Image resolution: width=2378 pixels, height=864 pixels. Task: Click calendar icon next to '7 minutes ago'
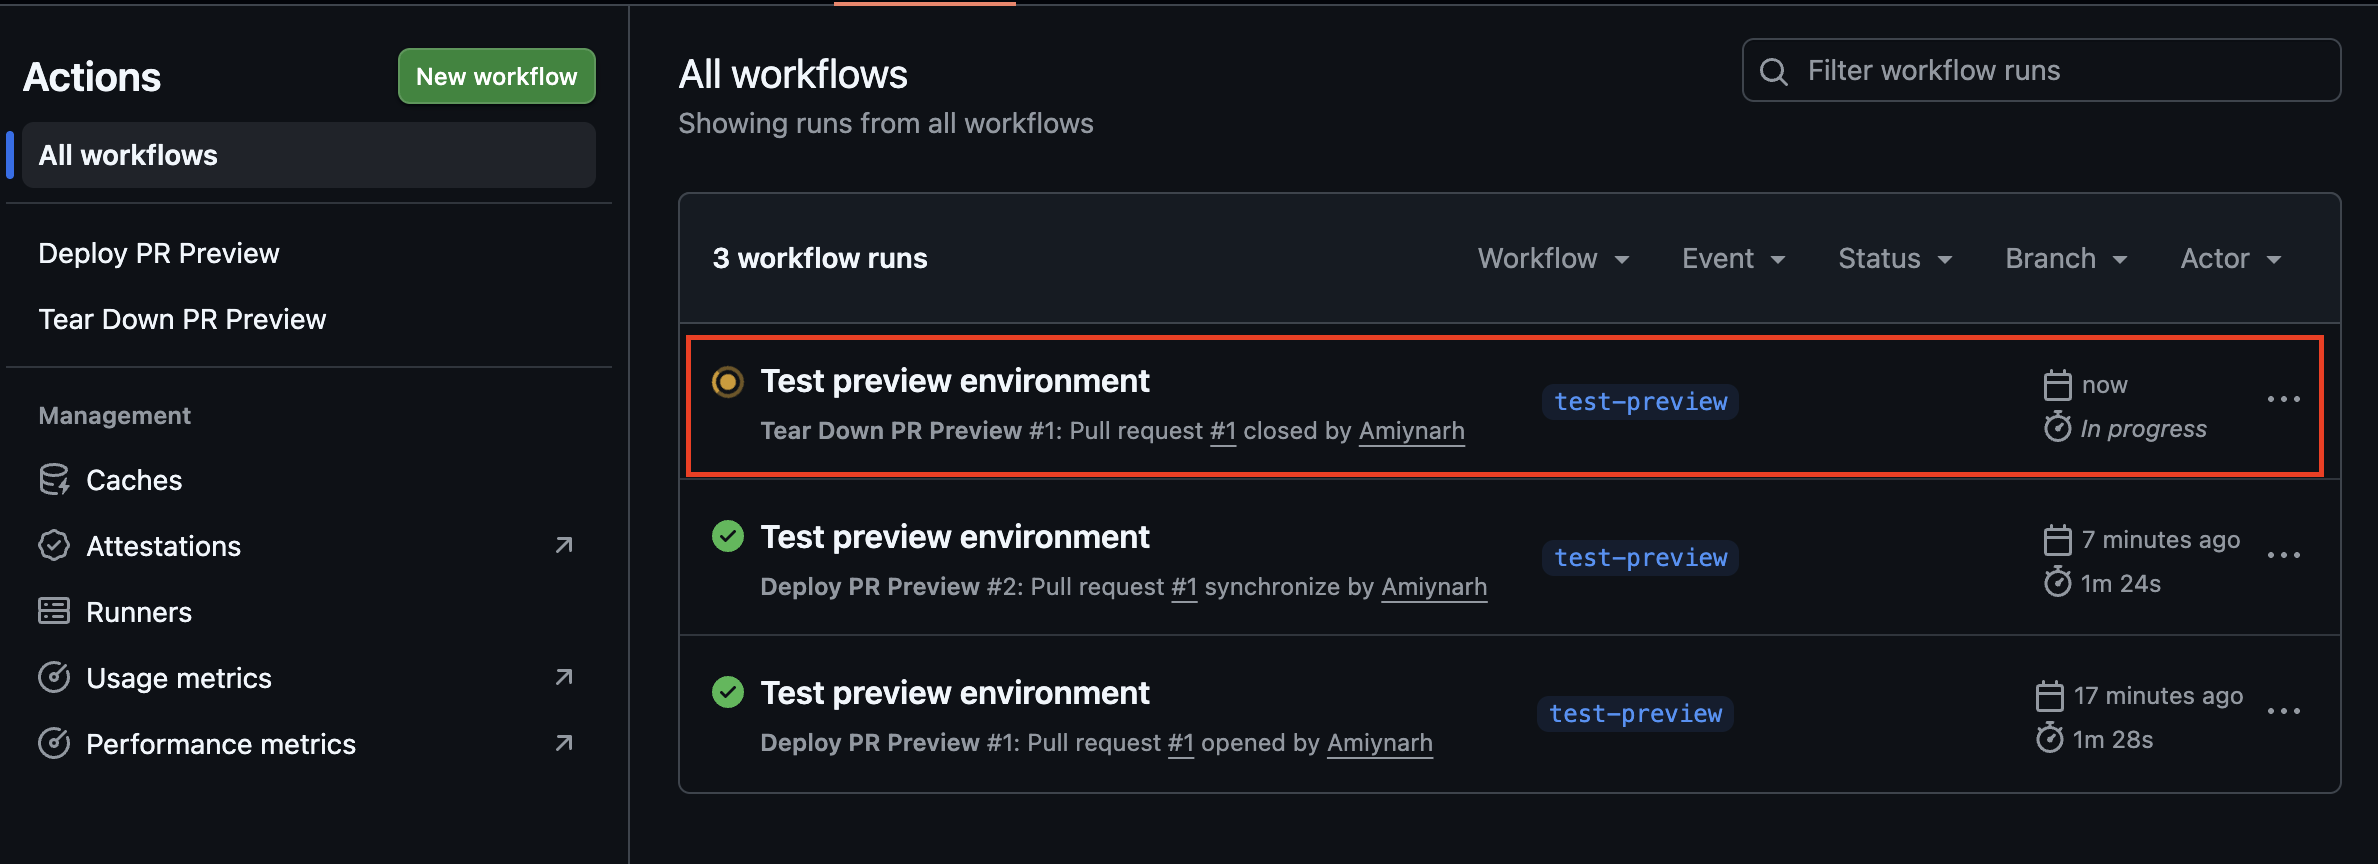click(2057, 540)
